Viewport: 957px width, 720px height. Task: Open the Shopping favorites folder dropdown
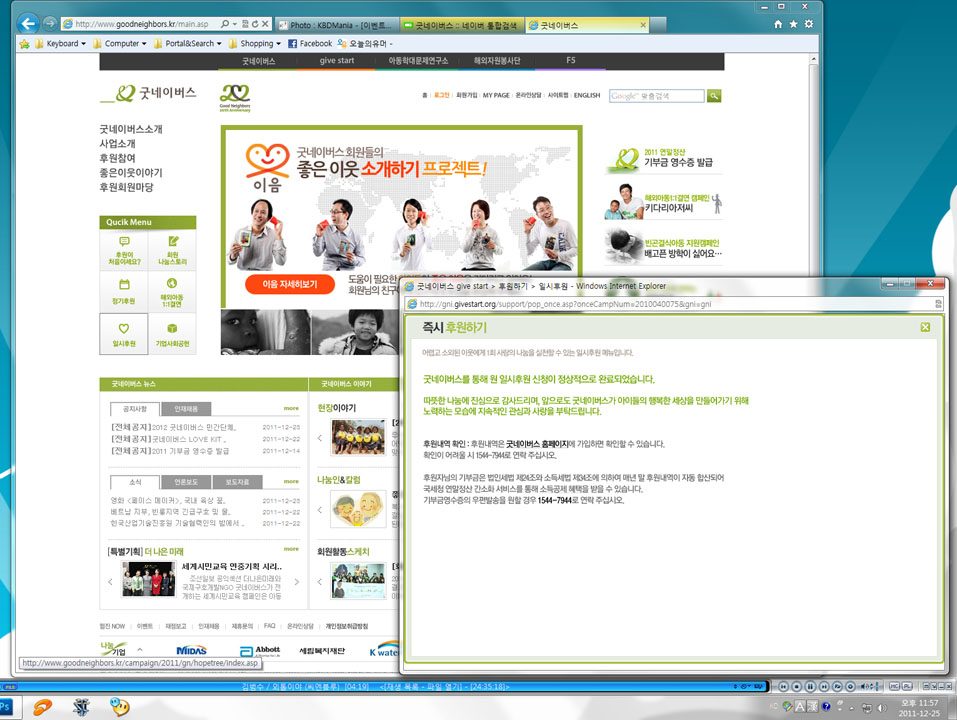tap(255, 43)
